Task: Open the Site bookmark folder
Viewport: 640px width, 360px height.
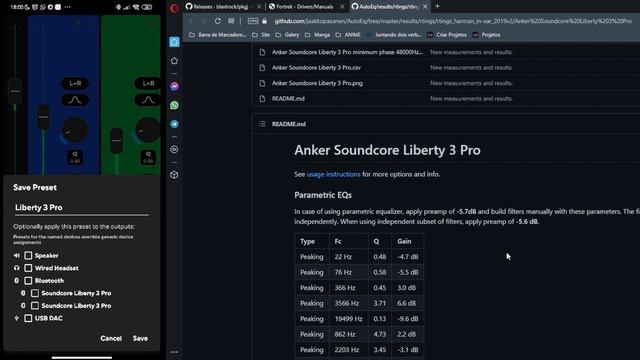Action: pos(261,35)
